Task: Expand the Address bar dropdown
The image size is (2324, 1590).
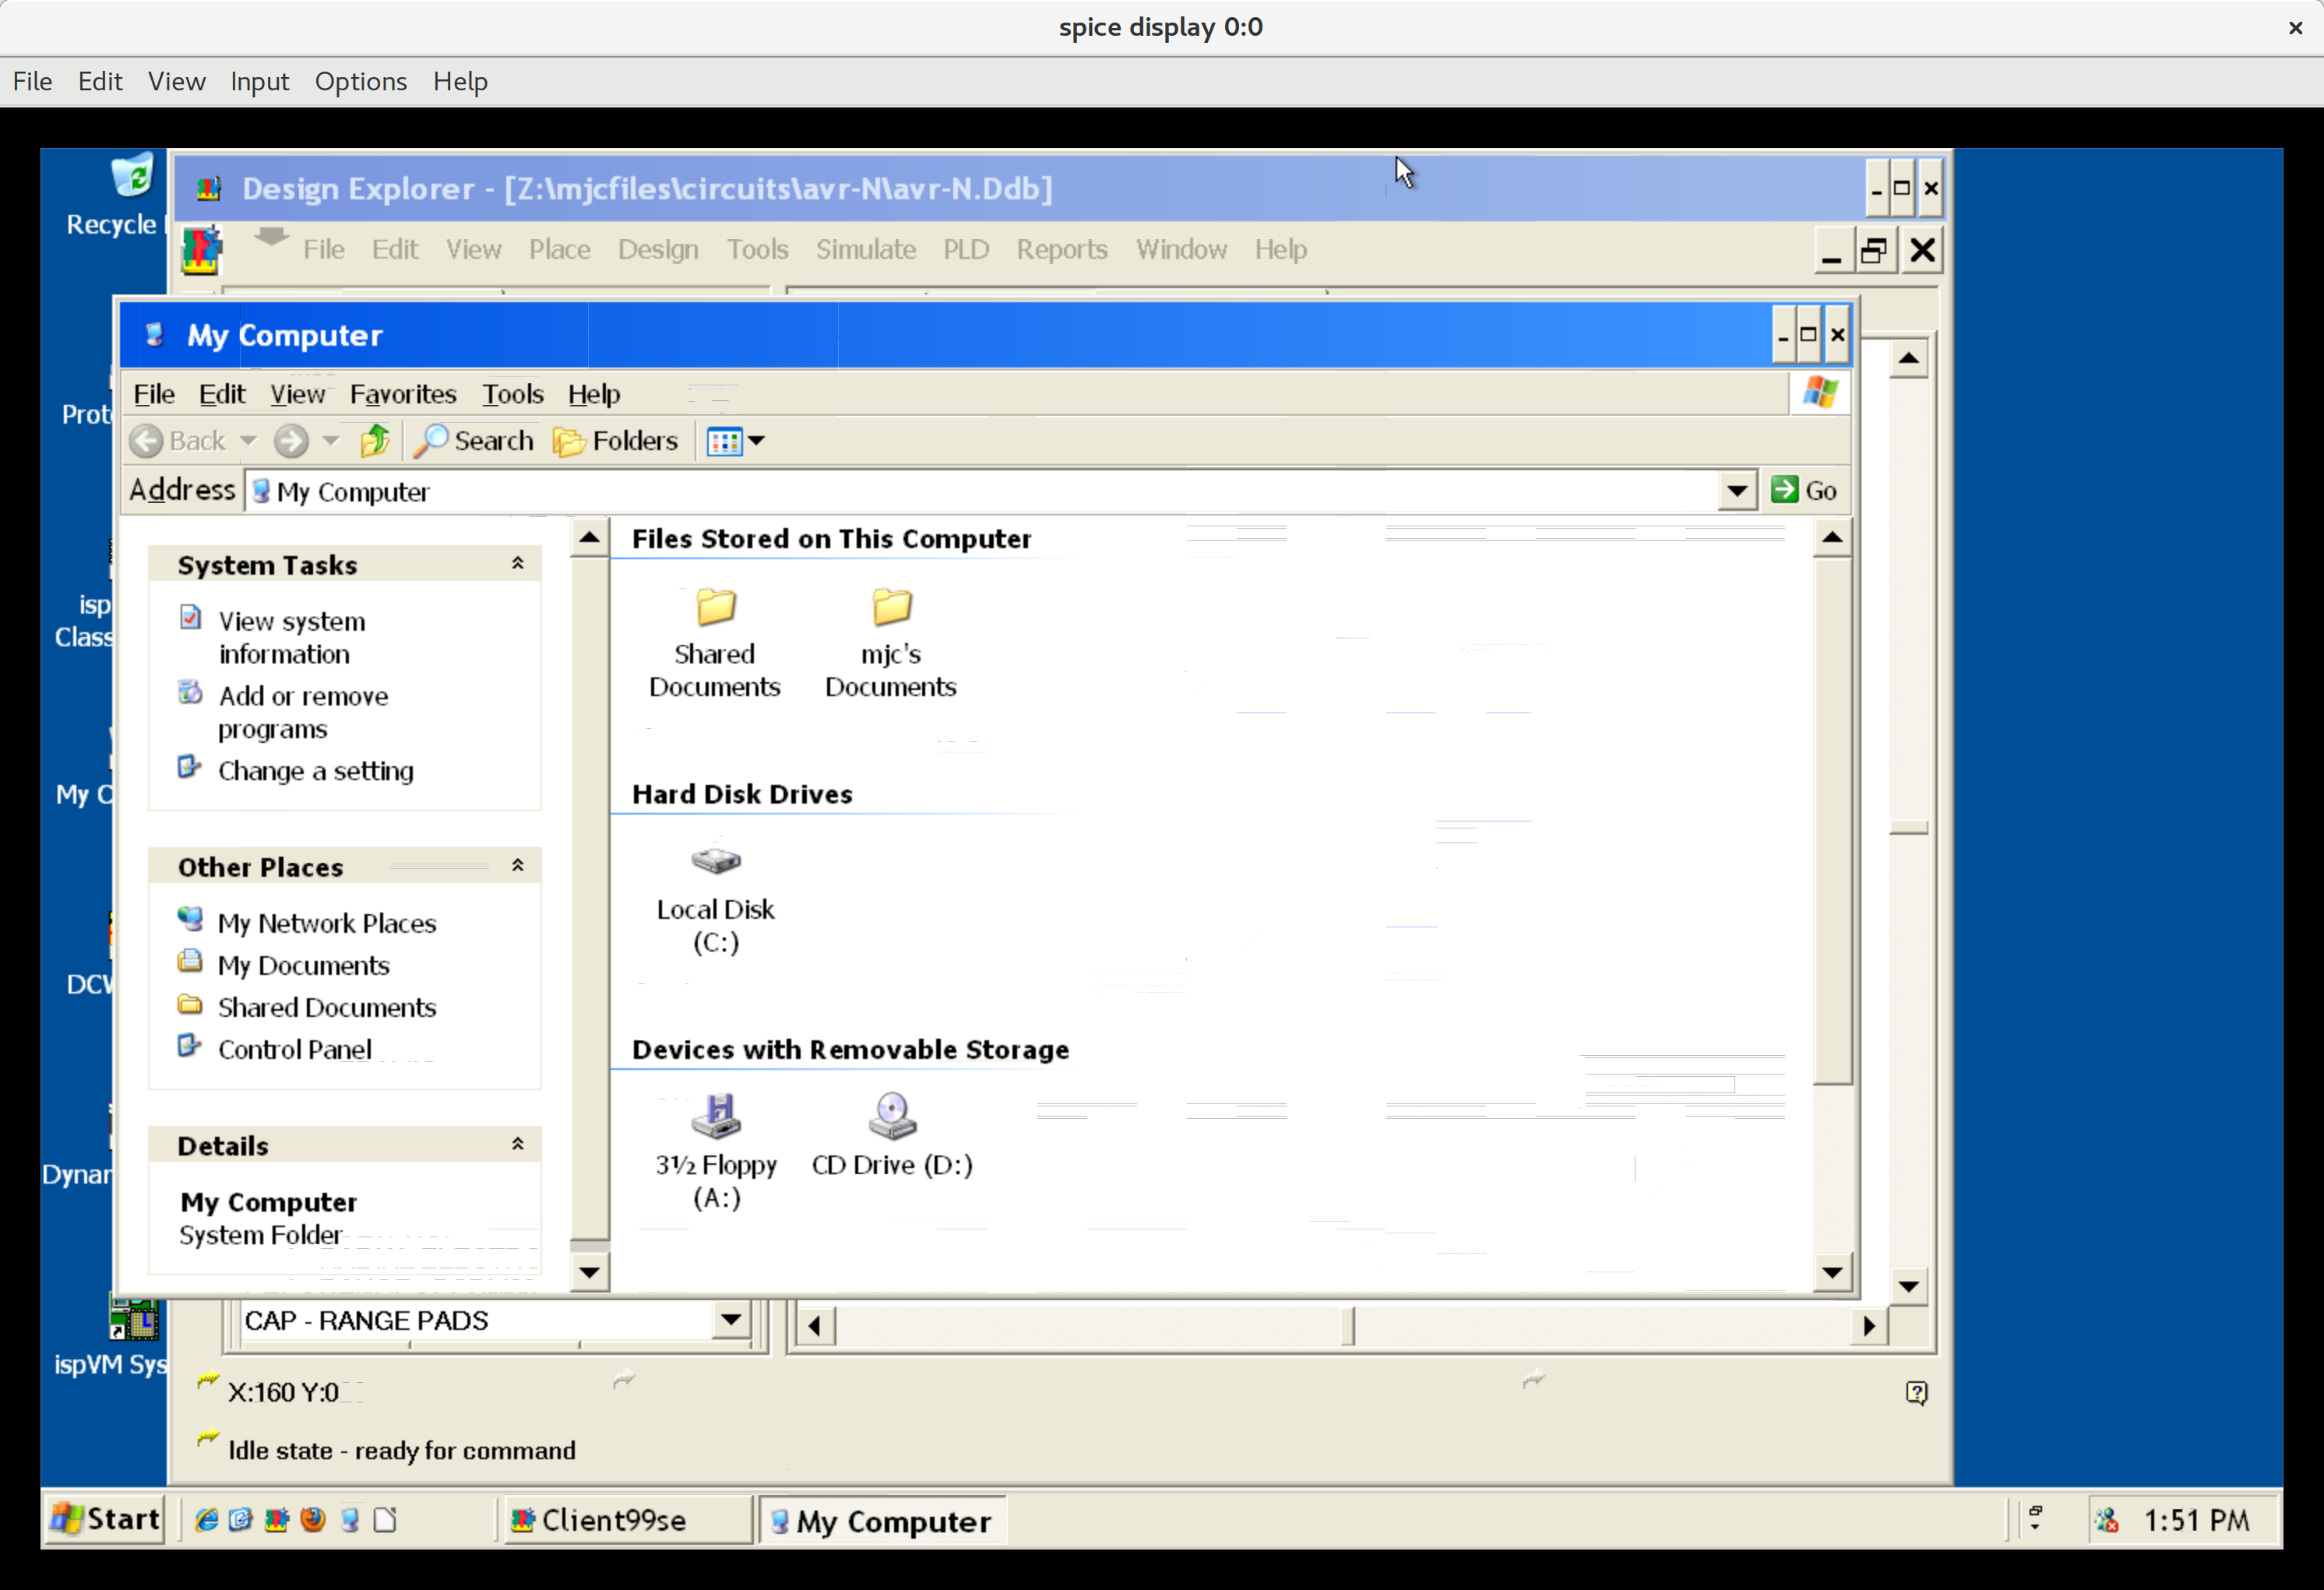Action: [x=1737, y=491]
